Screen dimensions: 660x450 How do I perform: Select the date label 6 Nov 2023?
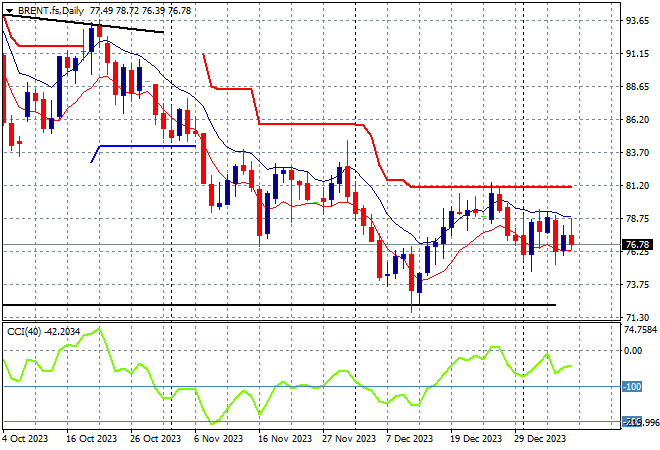point(218,439)
